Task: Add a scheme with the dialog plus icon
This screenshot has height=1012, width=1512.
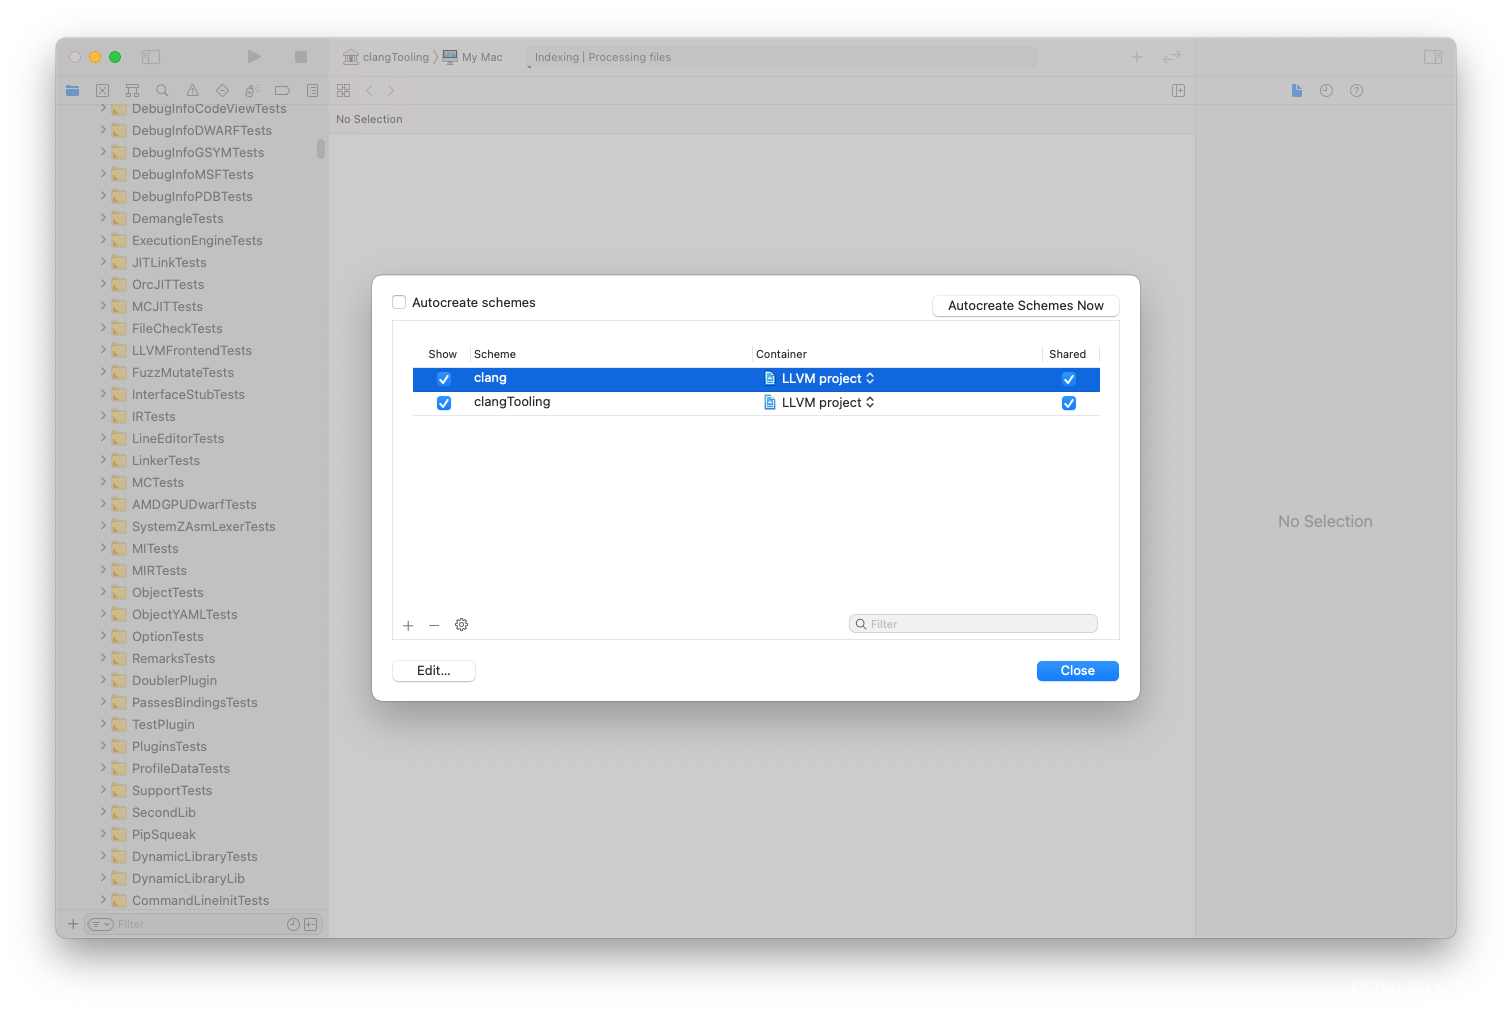Action: (x=408, y=625)
